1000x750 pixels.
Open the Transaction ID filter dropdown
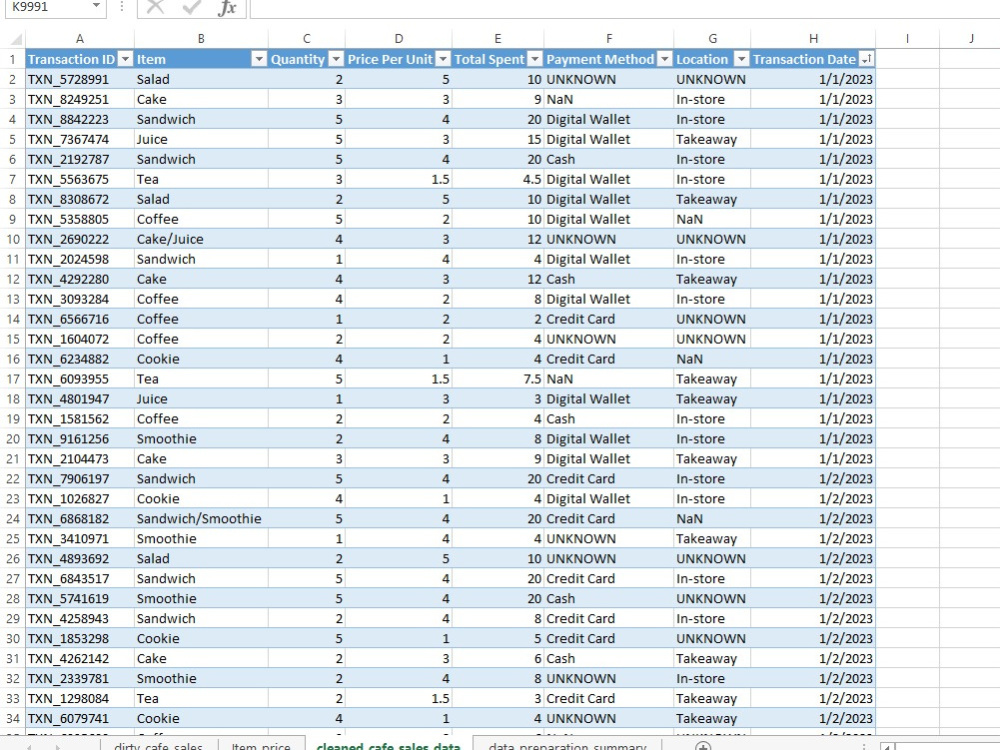(126, 59)
